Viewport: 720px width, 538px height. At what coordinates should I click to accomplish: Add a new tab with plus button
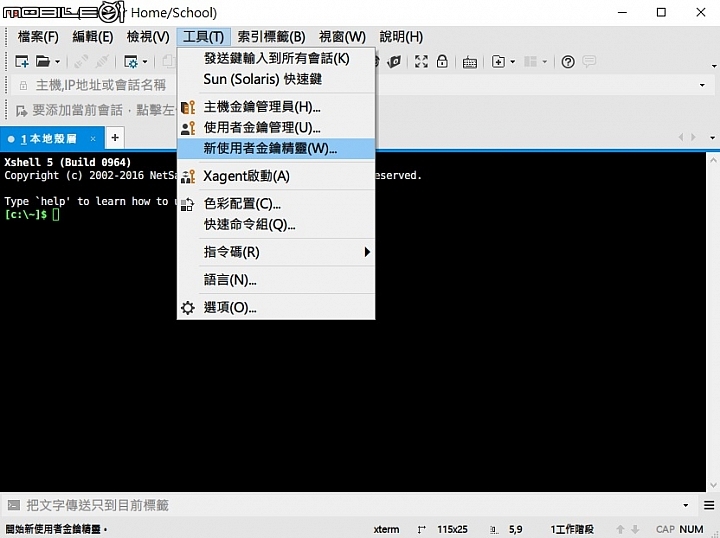pos(115,137)
